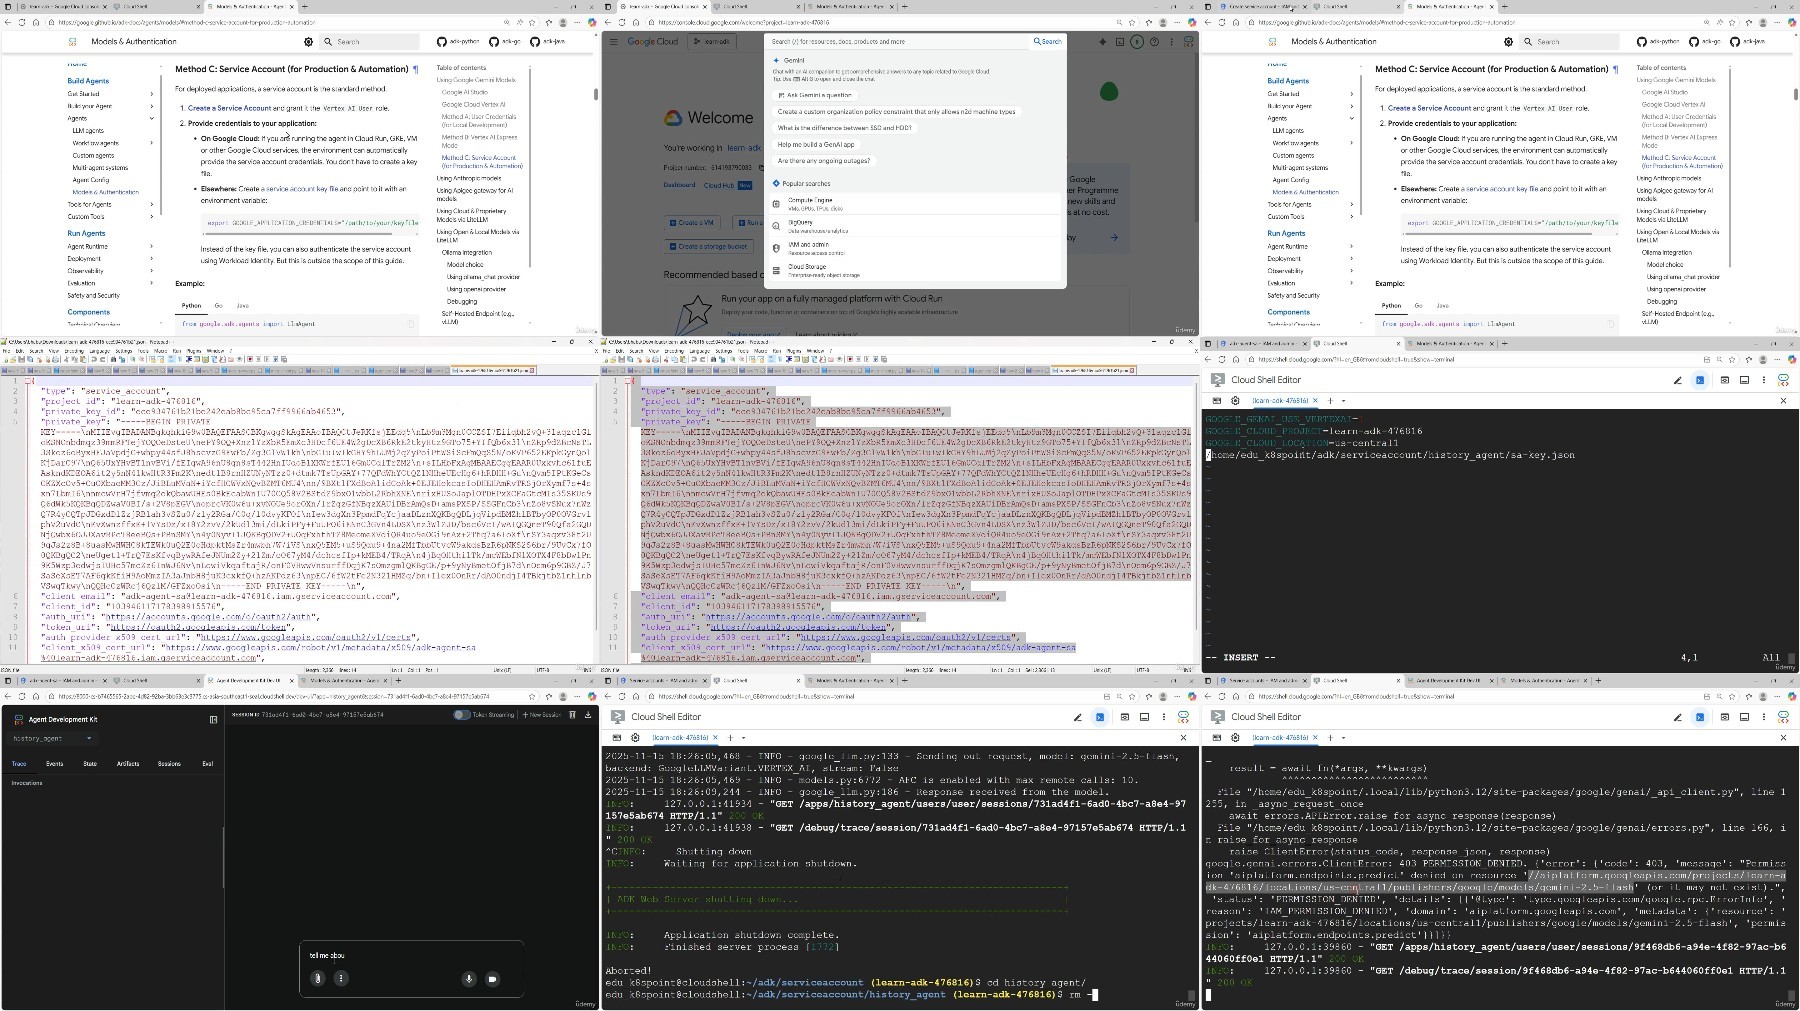Toggle Token Streaming switch in ADK
The image size is (1800, 1011).
[x=461, y=715]
